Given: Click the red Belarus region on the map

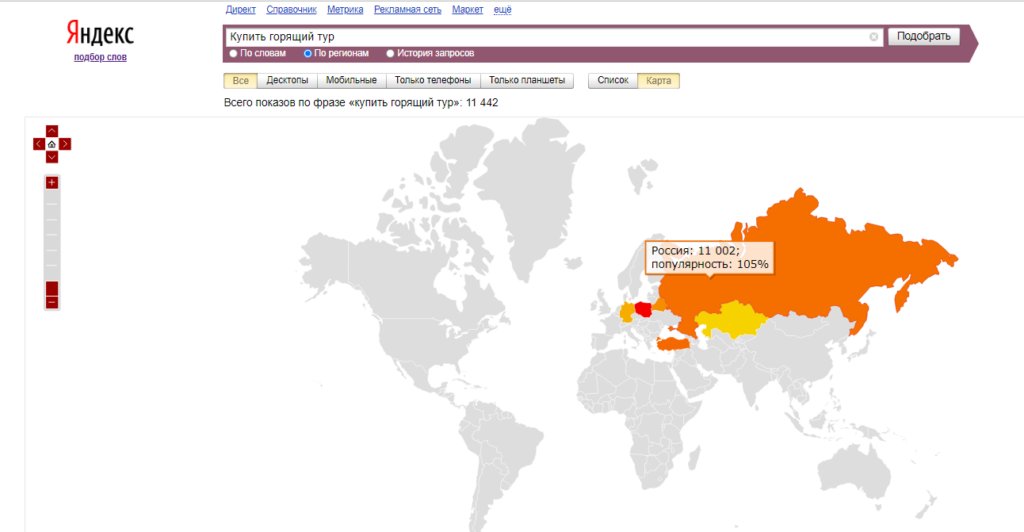Looking at the screenshot, I should coord(644,309).
